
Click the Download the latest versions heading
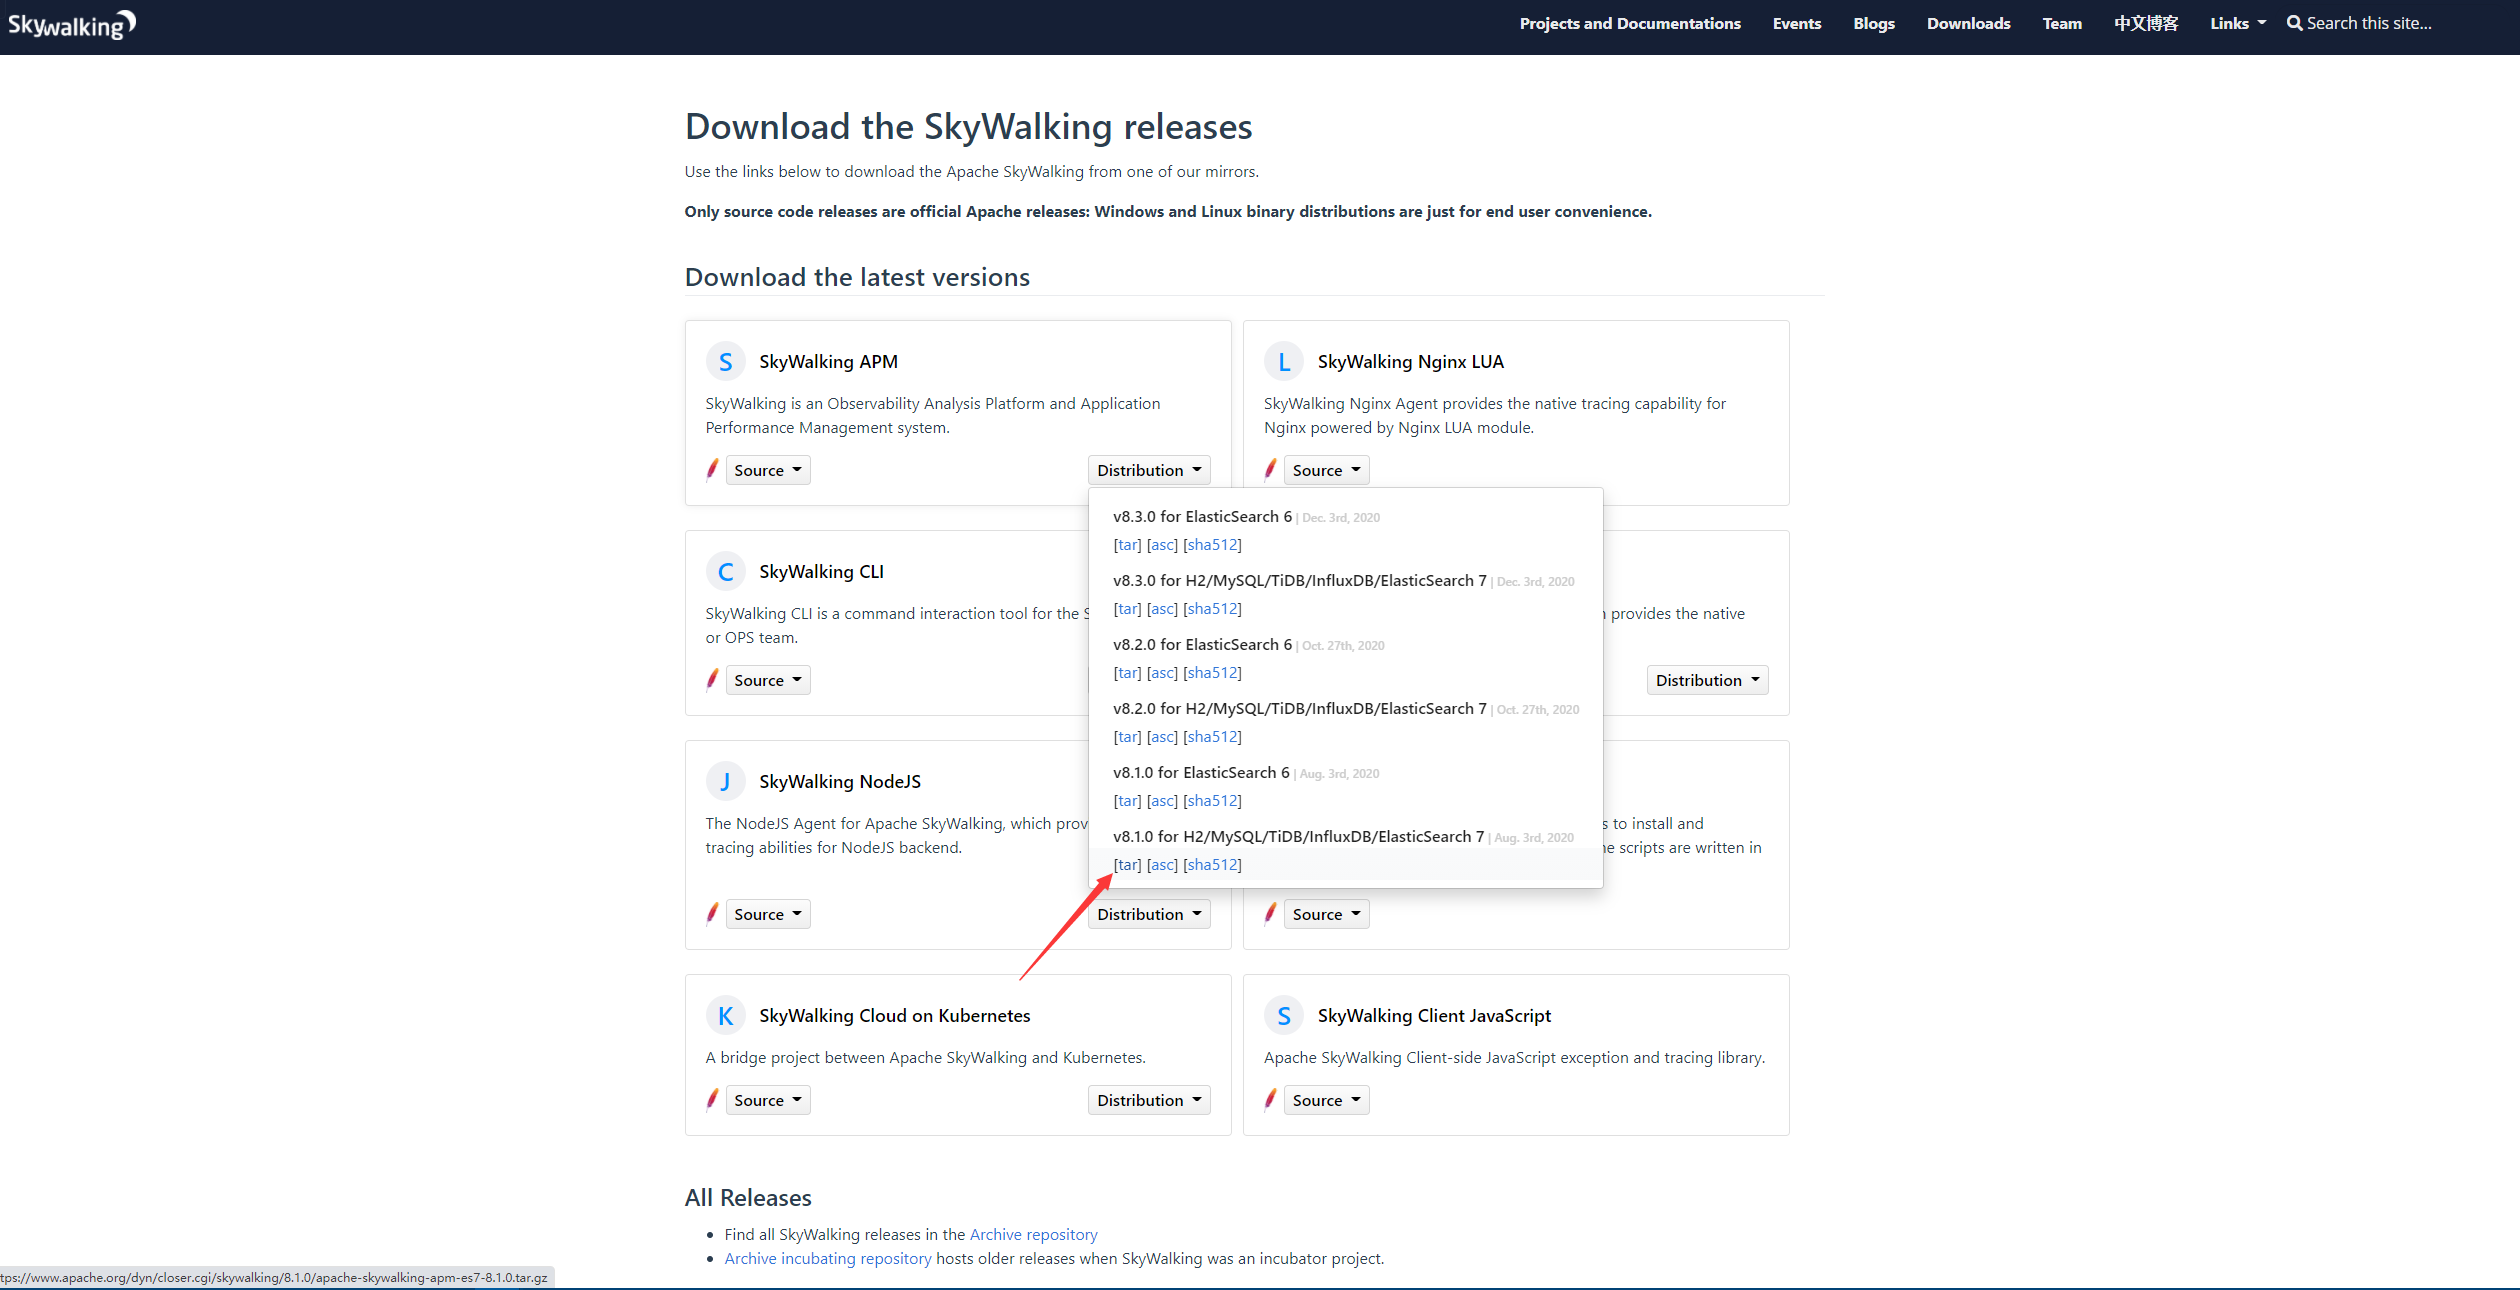point(857,277)
